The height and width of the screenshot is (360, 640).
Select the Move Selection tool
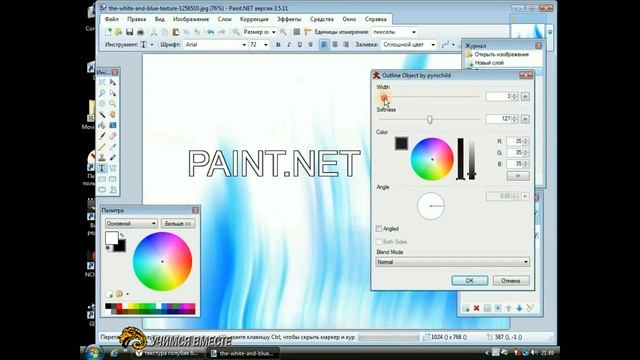113,93
